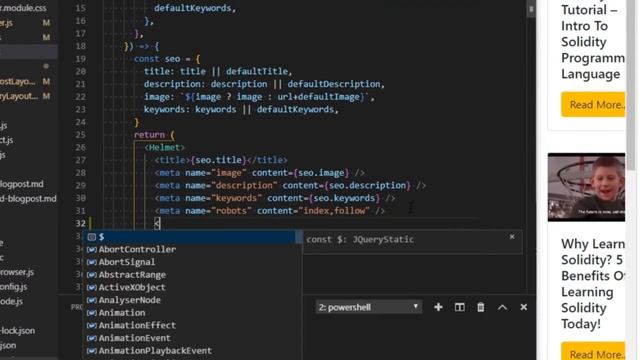The height and width of the screenshot is (360, 640).
Task: Click 'const seo' declaration
Action: pos(167,59)
